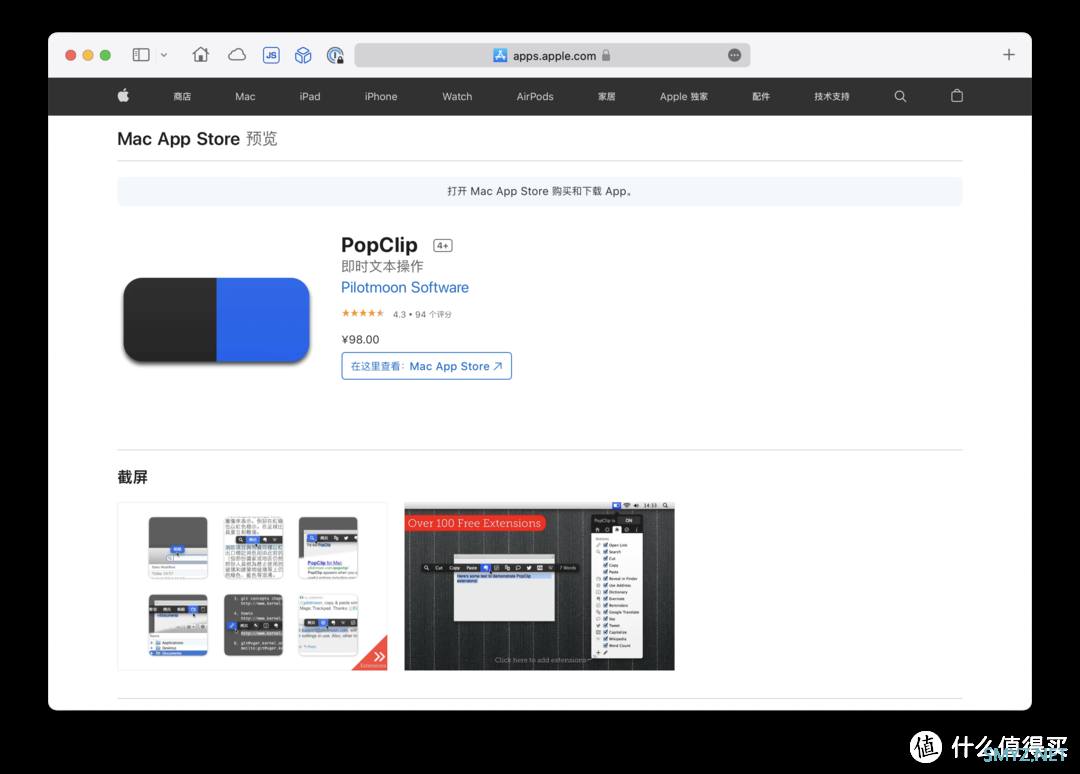
Task: Open the Over 100 Free Extensions screenshot
Action: point(539,586)
